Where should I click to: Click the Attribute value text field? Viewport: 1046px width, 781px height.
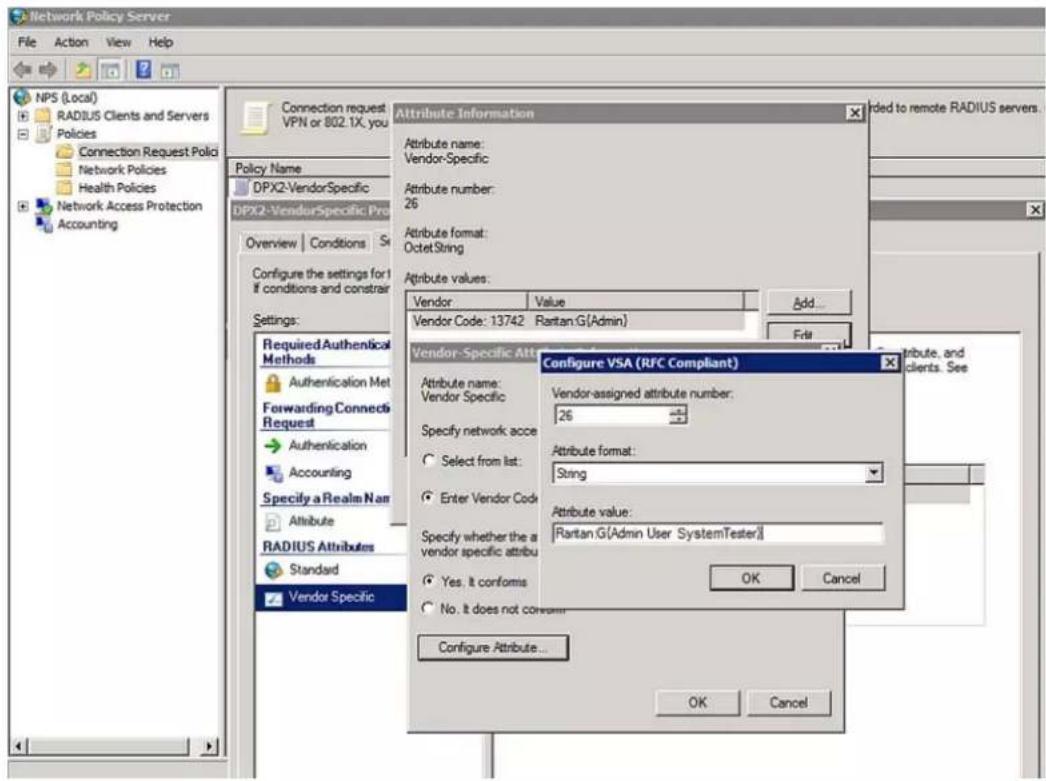(x=718, y=533)
